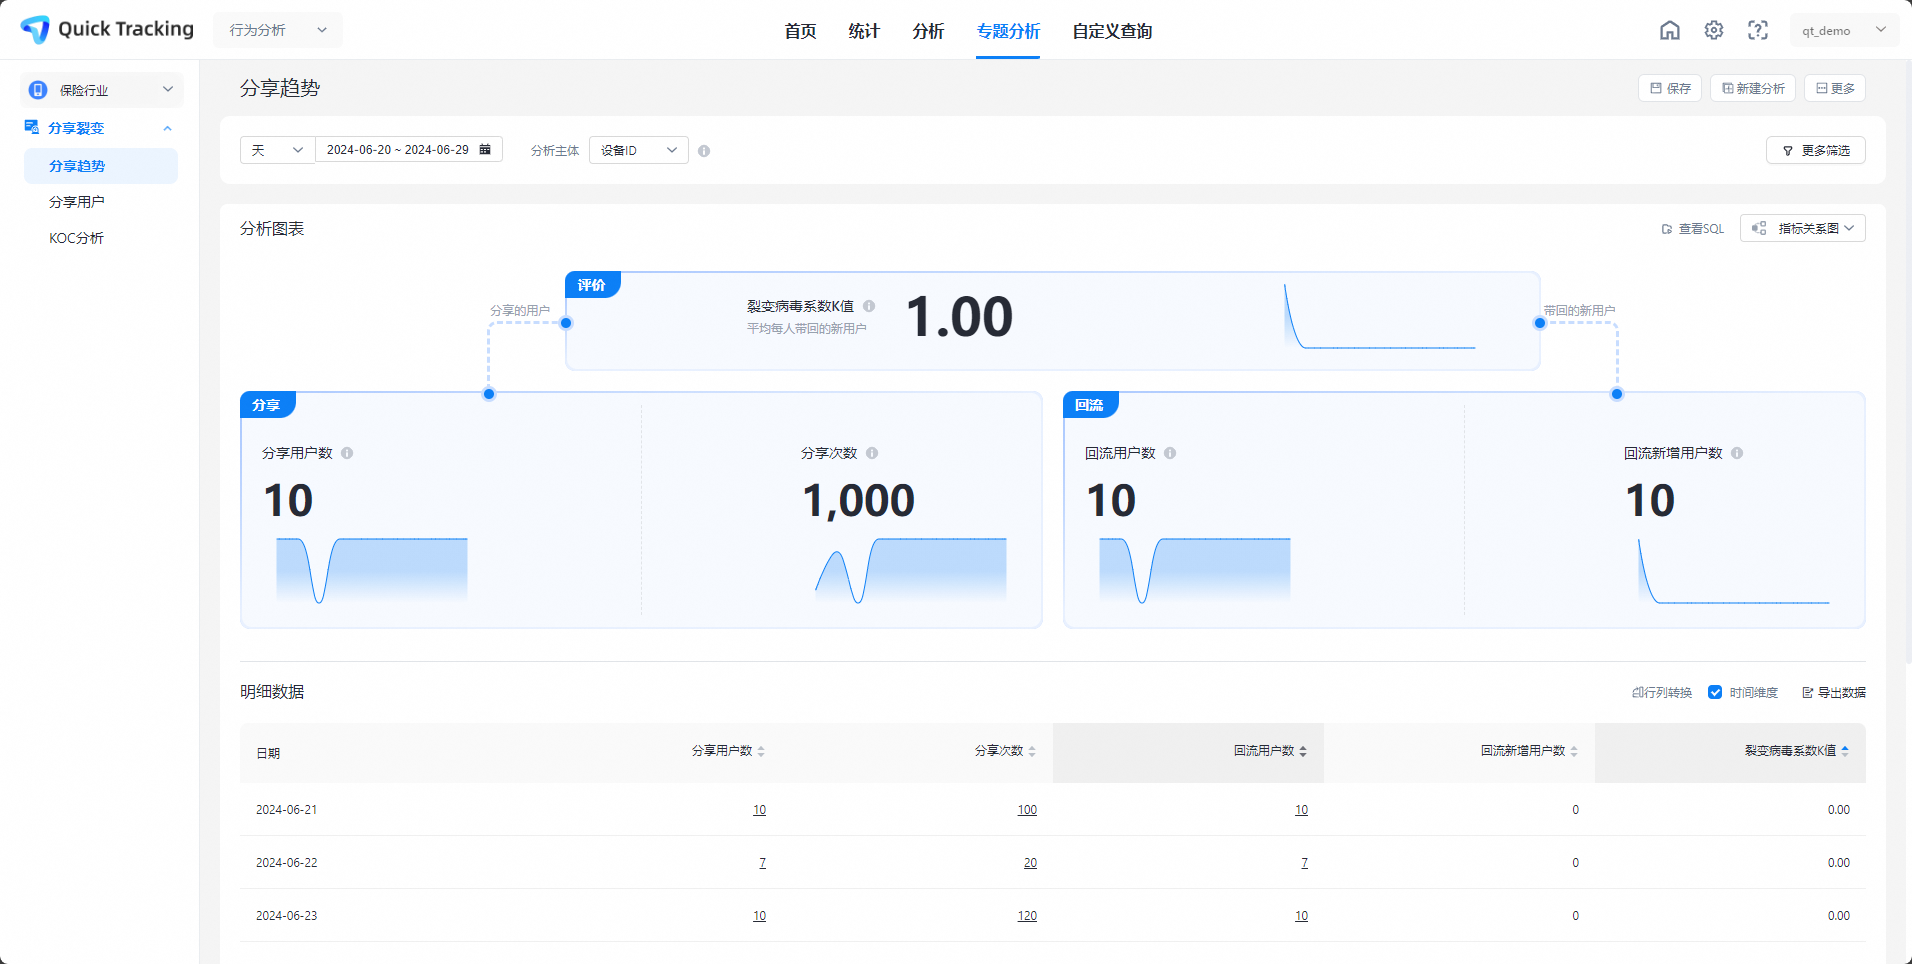The image size is (1912, 964).
Task: Click 导出数据 button
Action: tap(1834, 692)
